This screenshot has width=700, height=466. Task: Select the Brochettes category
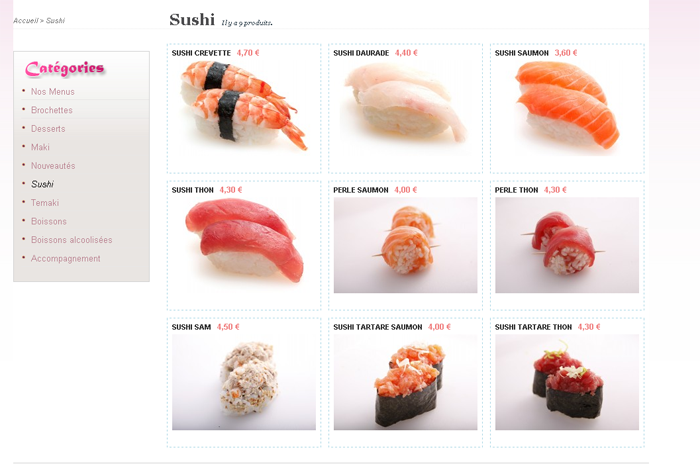51,110
